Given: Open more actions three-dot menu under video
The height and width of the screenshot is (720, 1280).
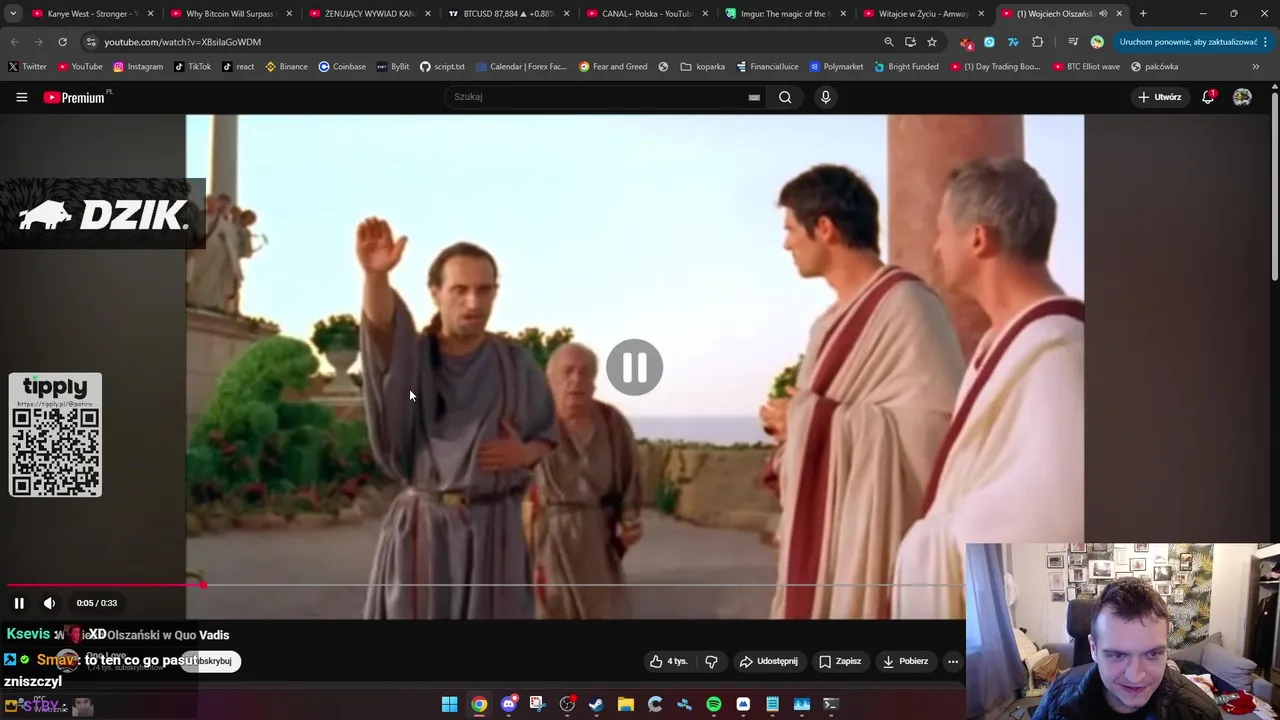Looking at the screenshot, I should click(x=953, y=661).
